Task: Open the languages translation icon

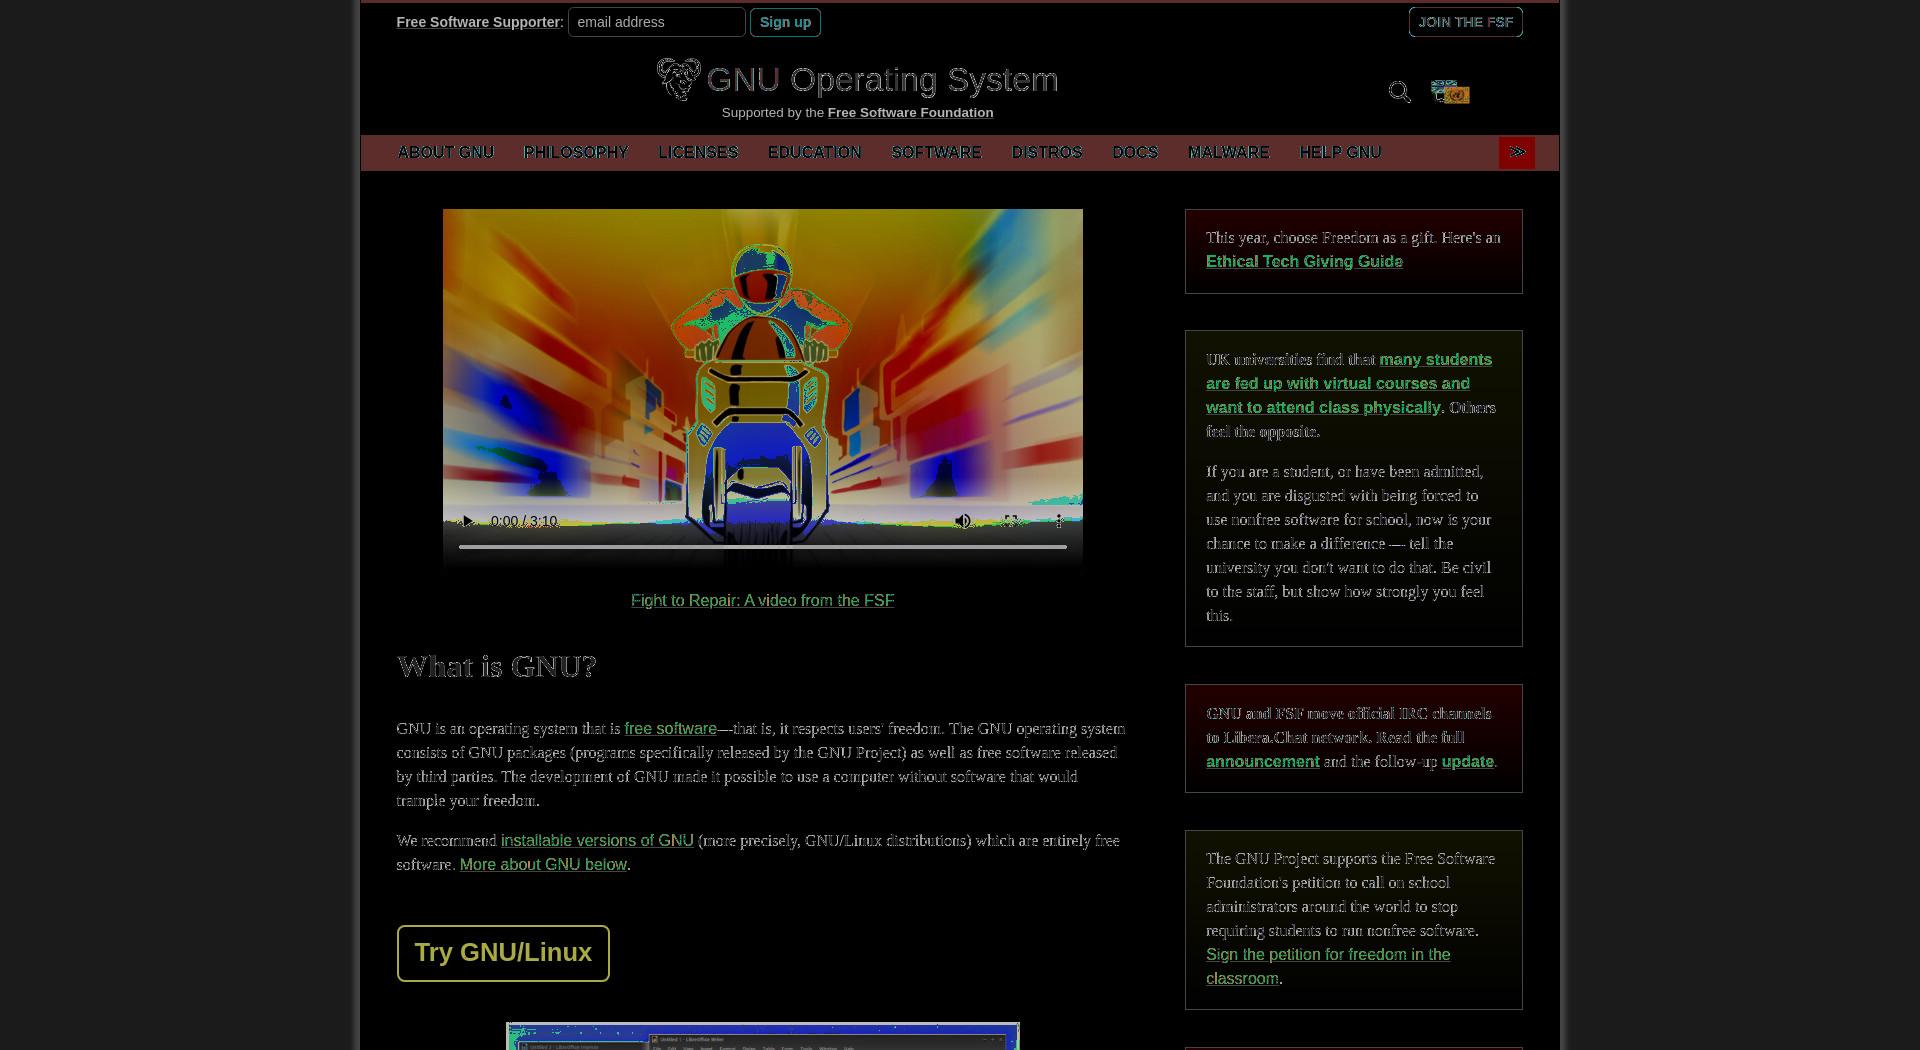Action: pyautogui.click(x=1450, y=92)
